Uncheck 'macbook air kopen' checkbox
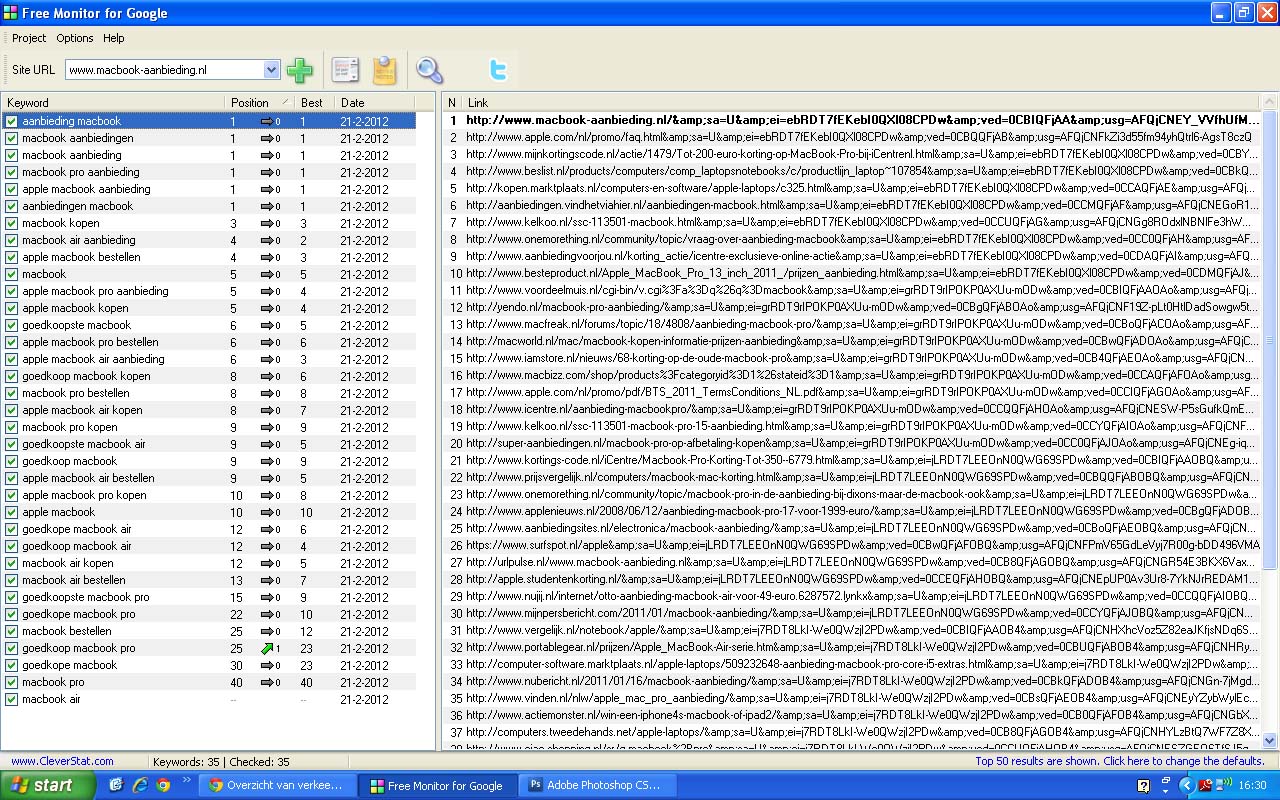 coord(12,563)
